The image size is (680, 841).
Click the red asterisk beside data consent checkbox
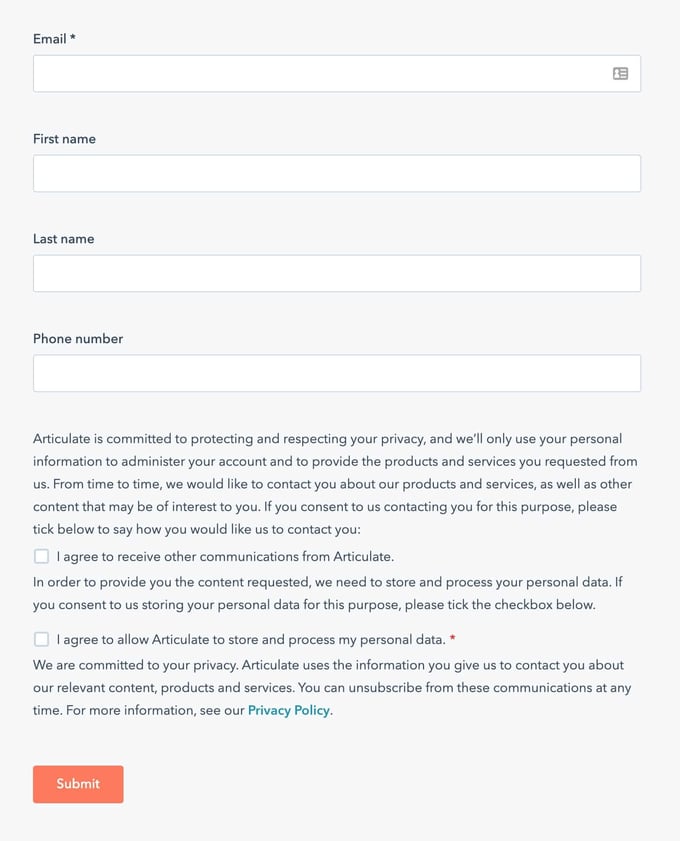pos(452,638)
